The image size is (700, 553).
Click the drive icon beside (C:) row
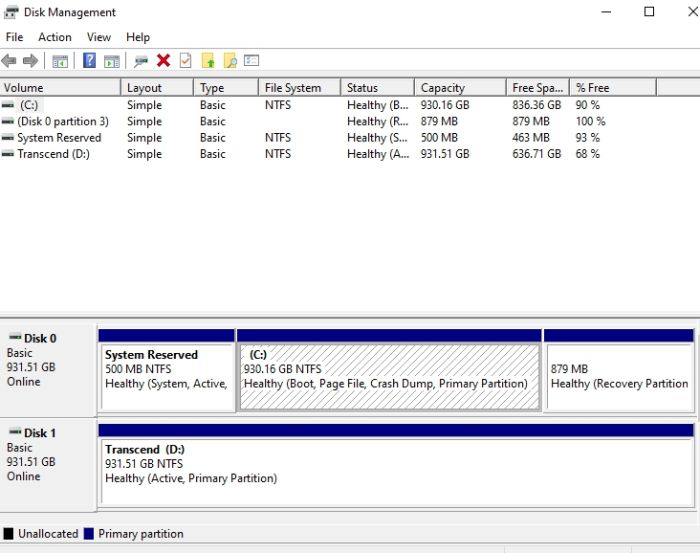pyautogui.click(x=8, y=105)
